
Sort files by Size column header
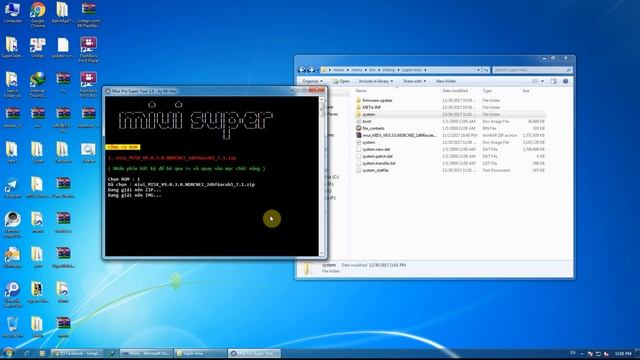pos(526,91)
